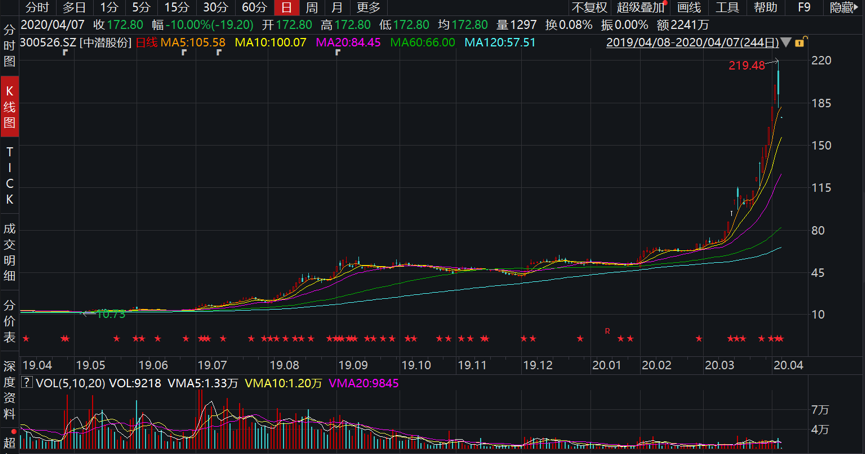
Task: Switch to the 60分 period
Action: point(254,8)
